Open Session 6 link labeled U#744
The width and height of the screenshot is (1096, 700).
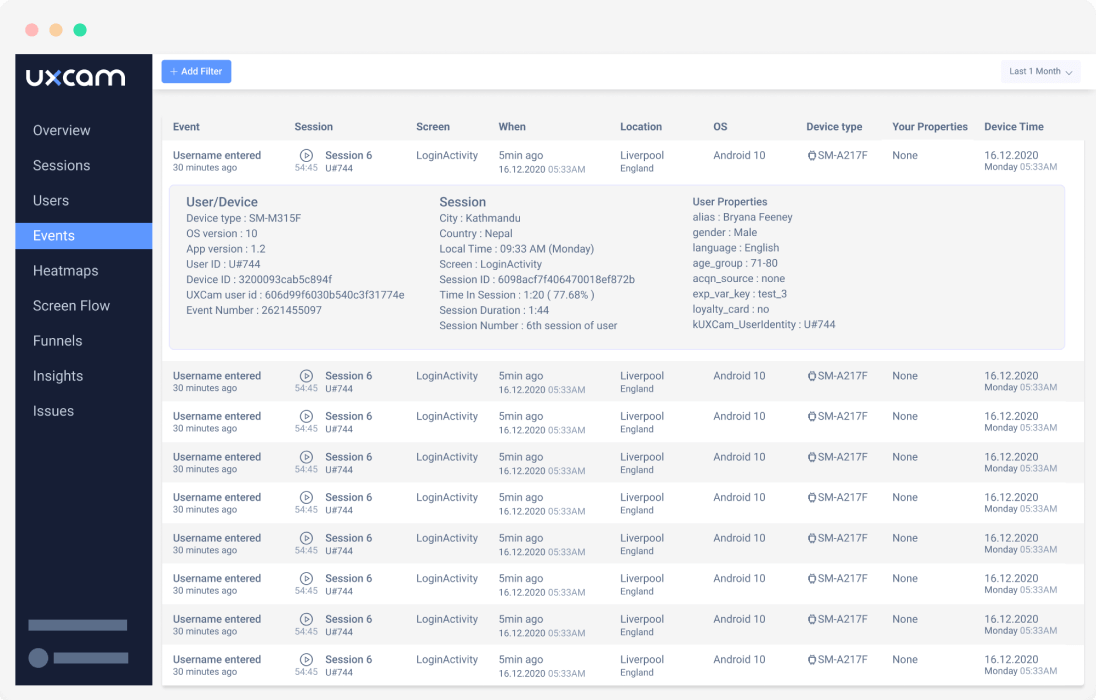(x=348, y=161)
